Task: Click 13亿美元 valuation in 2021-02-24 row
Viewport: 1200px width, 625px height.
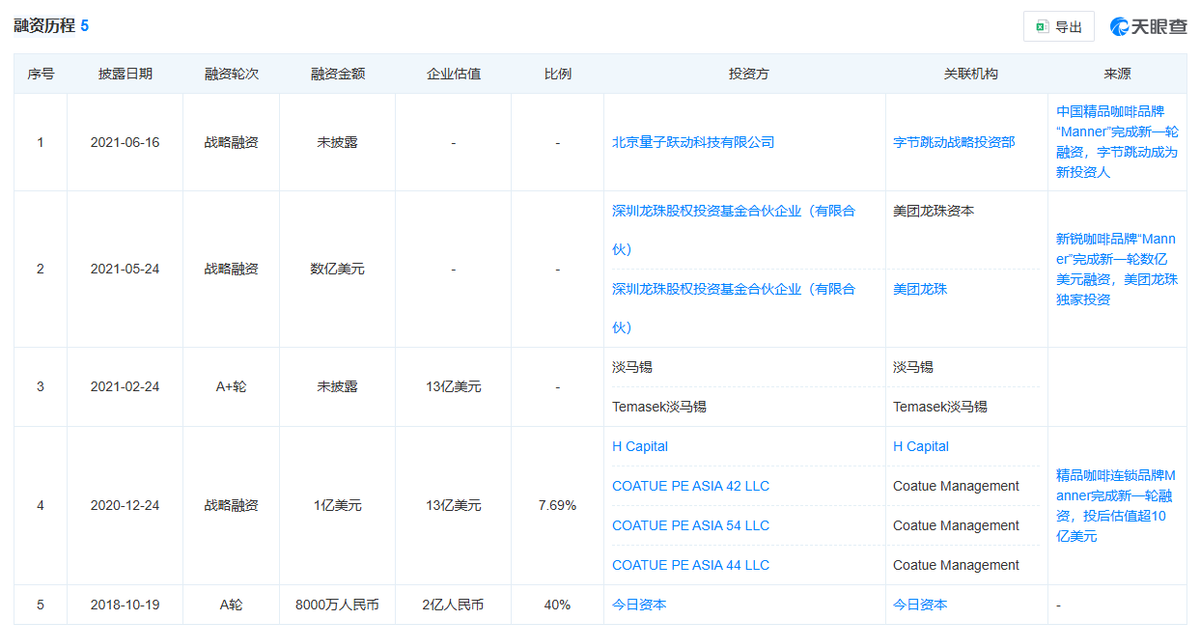Action: 453,387
